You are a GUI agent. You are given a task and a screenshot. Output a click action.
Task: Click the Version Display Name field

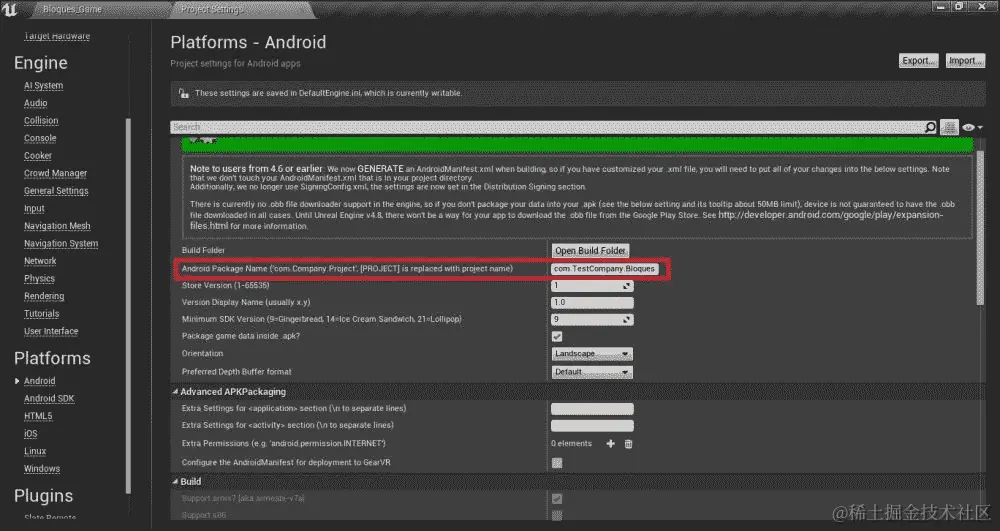pyautogui.click(x=592, y=303)
